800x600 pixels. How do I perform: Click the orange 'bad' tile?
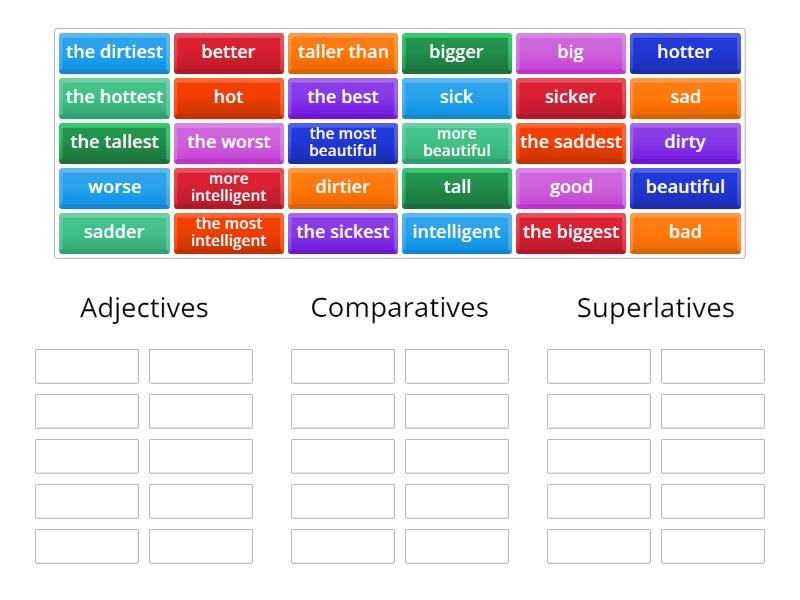[x=685, y=233]
